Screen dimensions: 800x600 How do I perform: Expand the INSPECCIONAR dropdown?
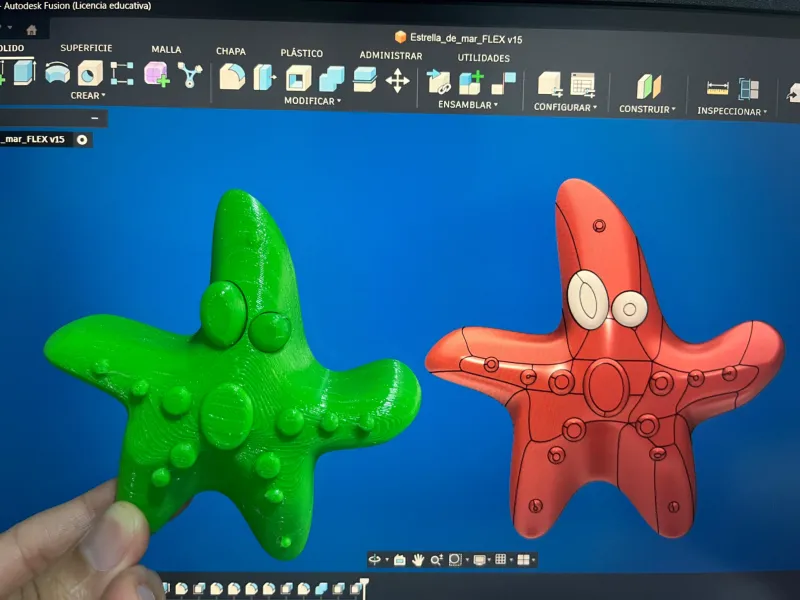pos(732,111)
